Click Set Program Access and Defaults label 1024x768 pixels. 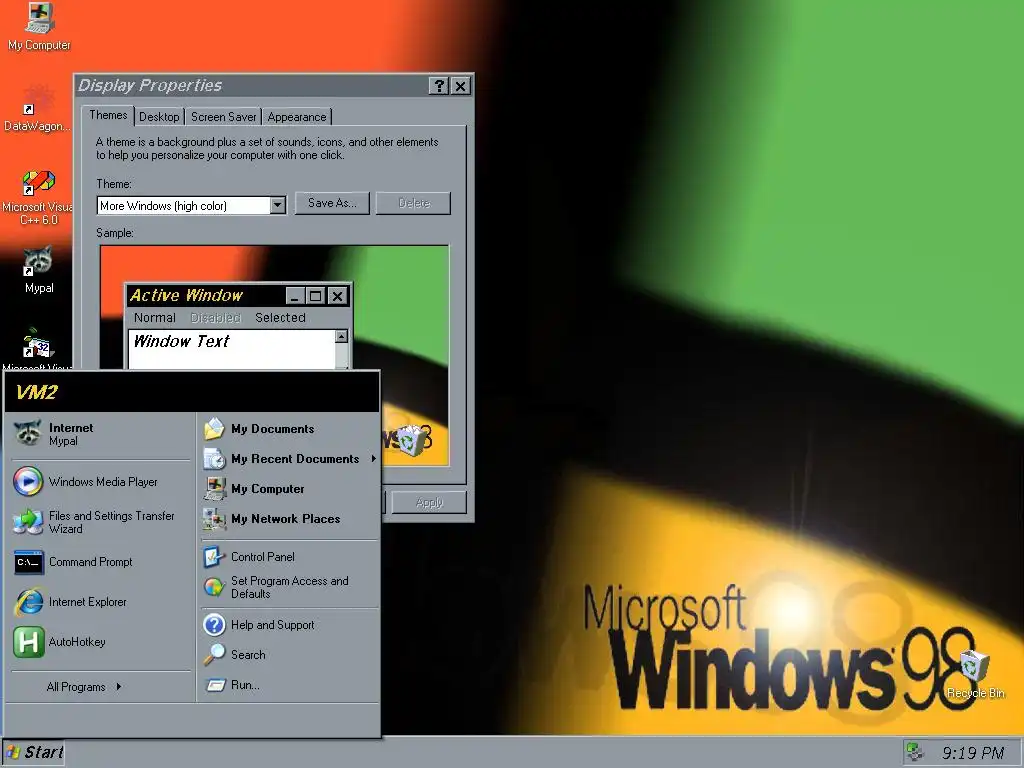point(289,587)
